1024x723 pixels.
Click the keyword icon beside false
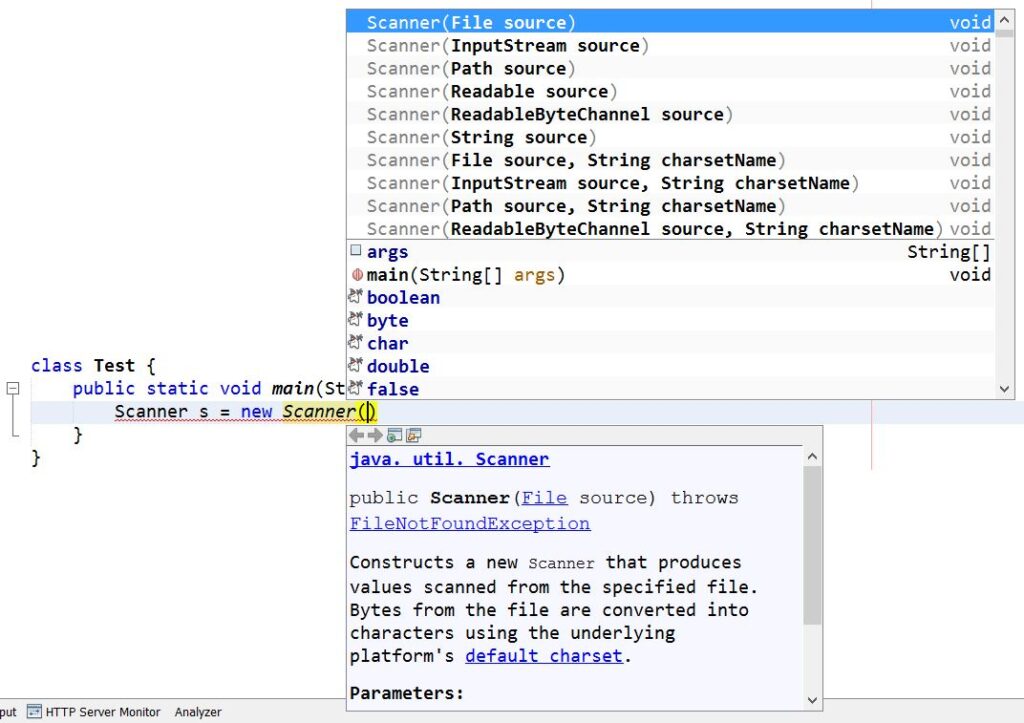356,389
